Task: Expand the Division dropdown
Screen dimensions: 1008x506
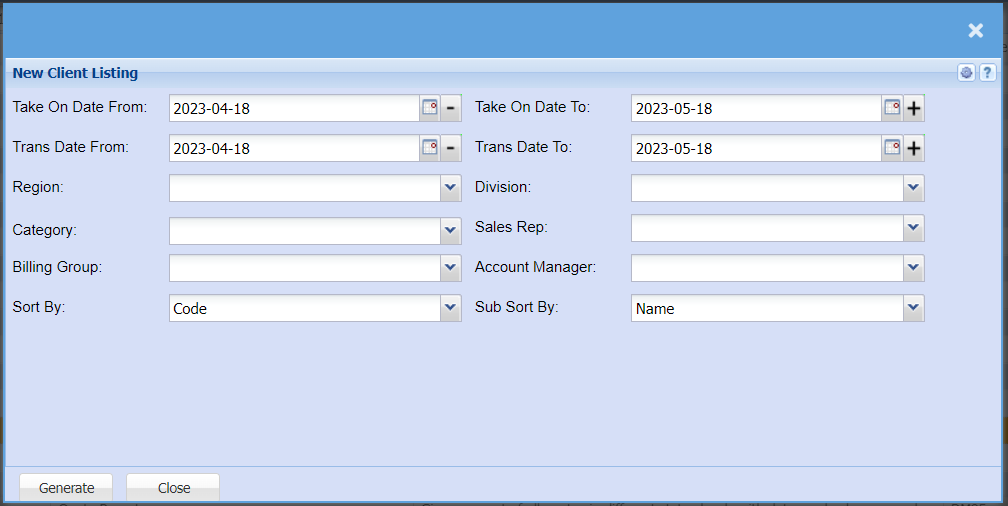Action: click(x=914, y=188)
